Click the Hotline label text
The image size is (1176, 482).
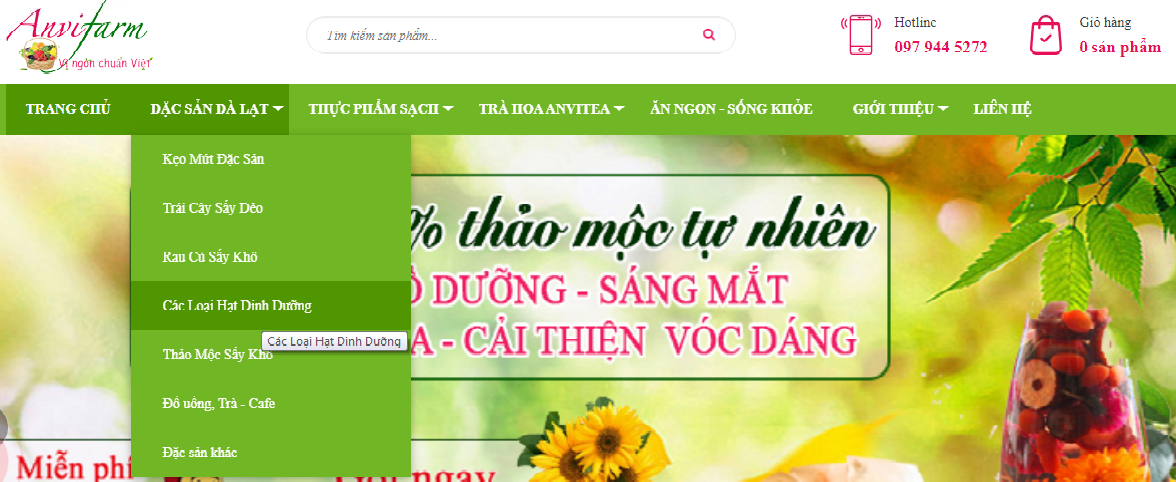(915, 23)
